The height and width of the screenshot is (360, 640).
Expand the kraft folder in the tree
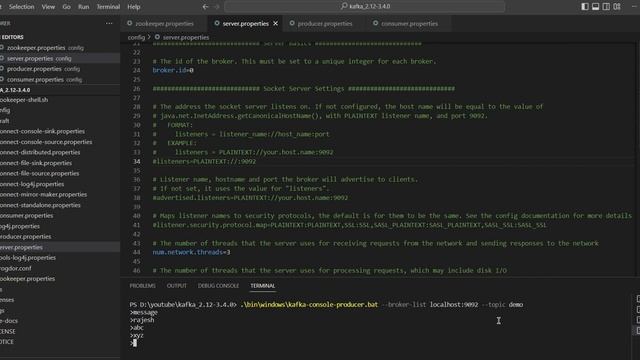click(x=60, y=121)
